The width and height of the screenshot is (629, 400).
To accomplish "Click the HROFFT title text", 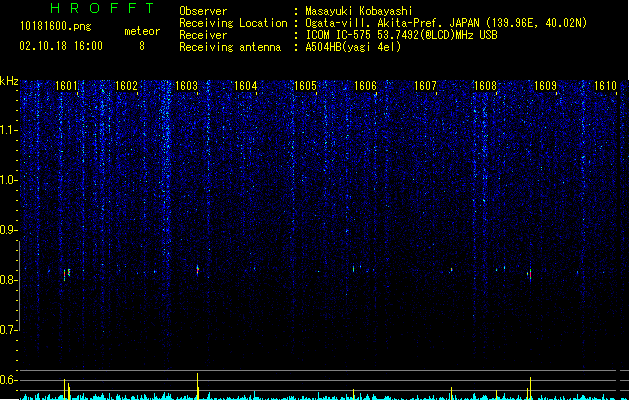I will 103,8.
